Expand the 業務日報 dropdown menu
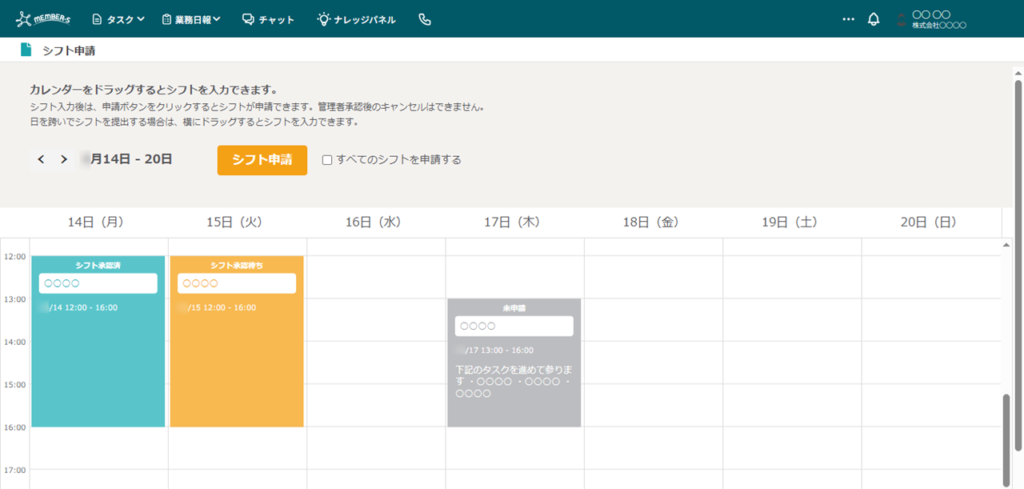This screenshot has height=489, width=1024. (191, 20)
